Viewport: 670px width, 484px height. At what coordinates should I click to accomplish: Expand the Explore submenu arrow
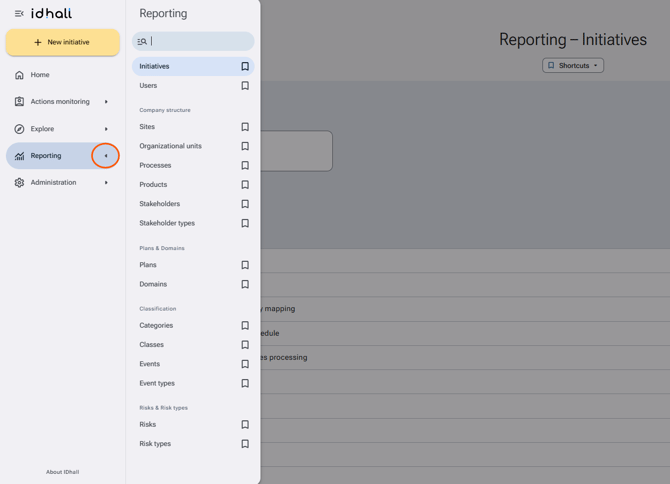(x=106, y=129)
